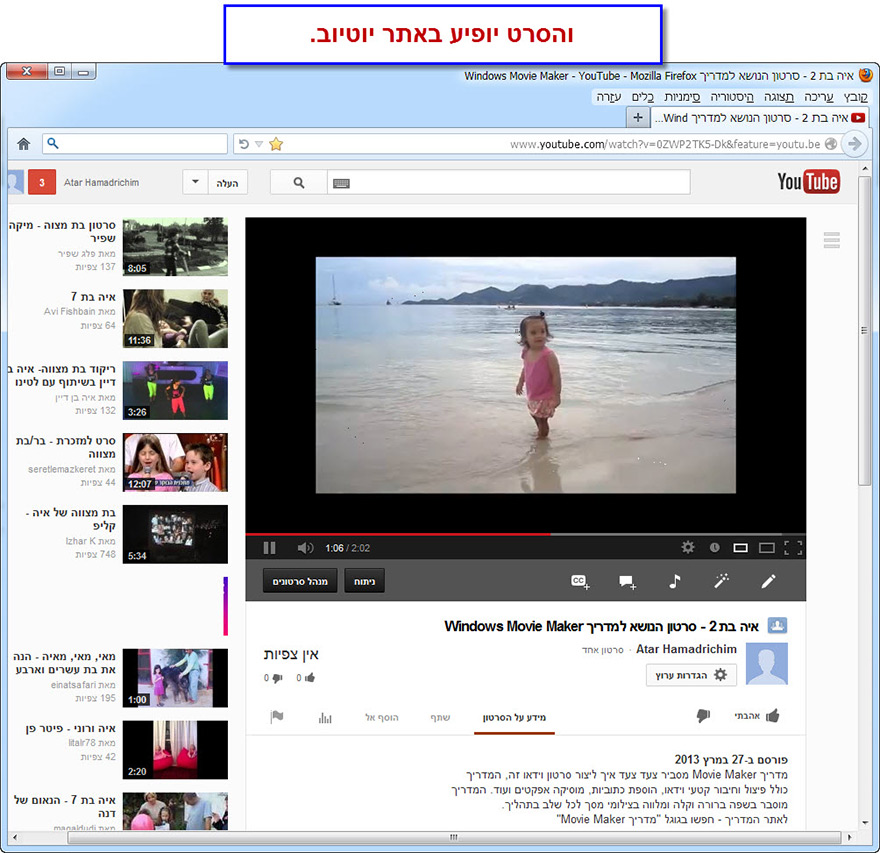Click the youtube.com address bar URL
The image size is (880, 853).
(x=665, y=144)
